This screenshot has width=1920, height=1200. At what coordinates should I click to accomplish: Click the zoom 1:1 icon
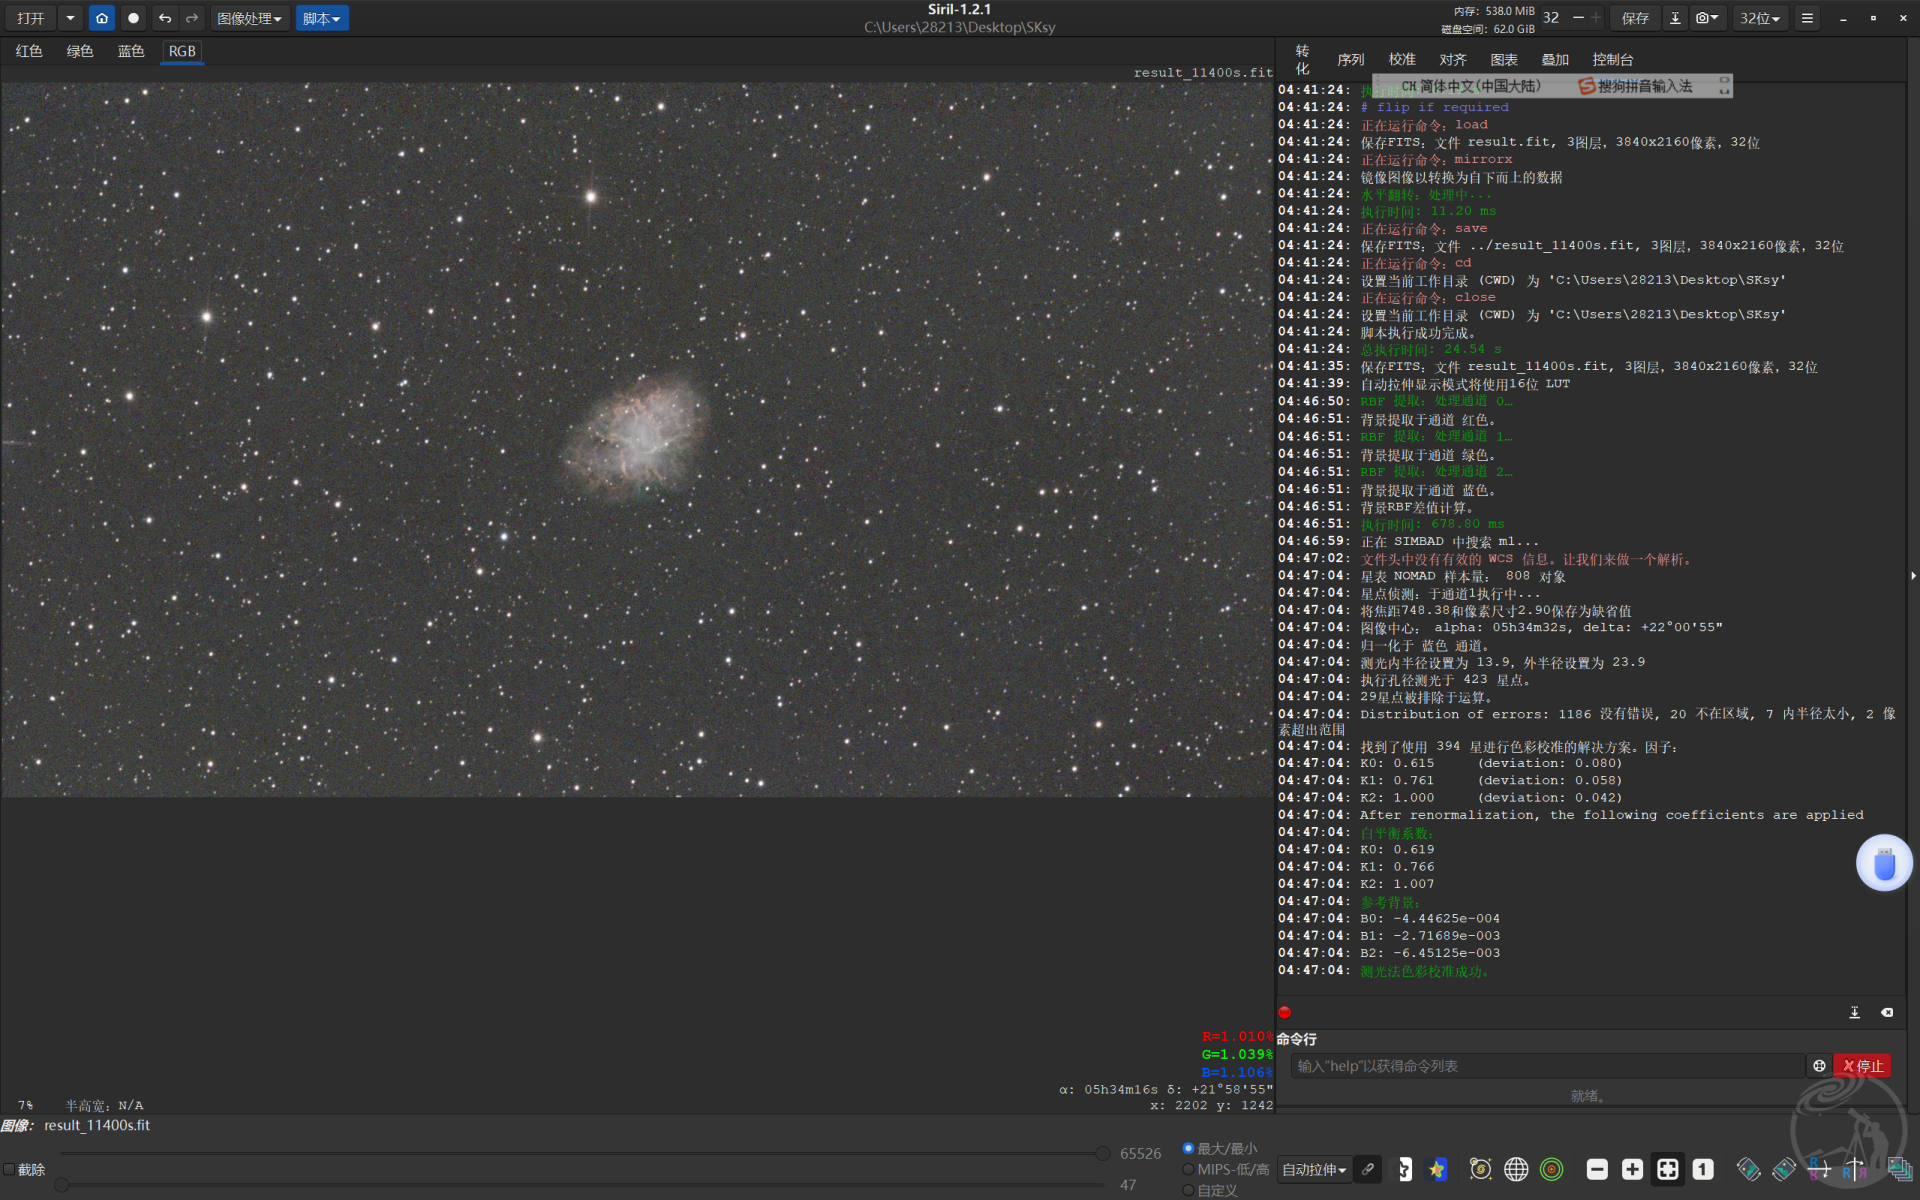1703,1169
